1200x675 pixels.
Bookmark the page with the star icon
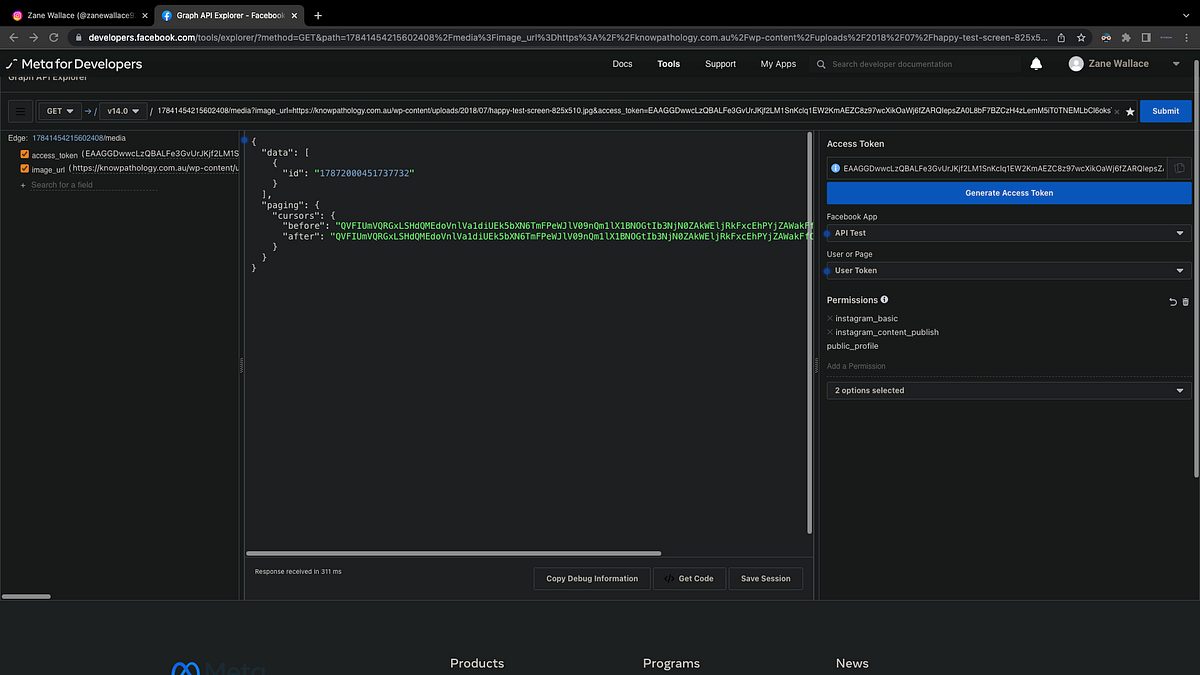tap(1081, 35)
